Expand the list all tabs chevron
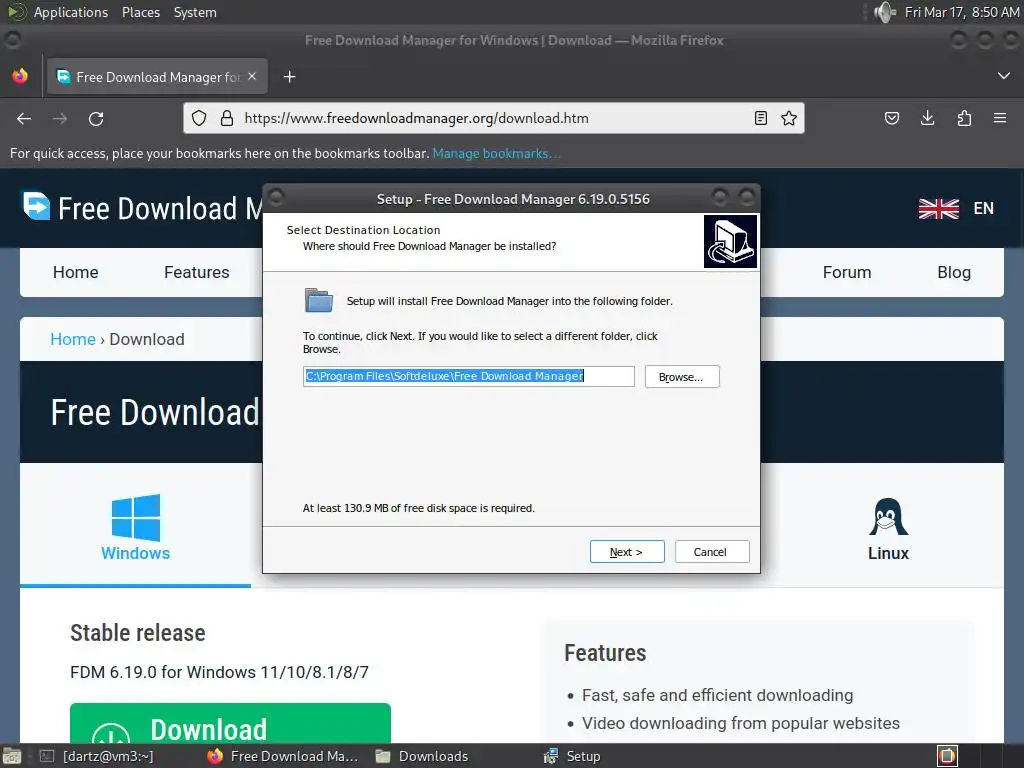This screenshot has height=768, width=1024. (1004, 76)
